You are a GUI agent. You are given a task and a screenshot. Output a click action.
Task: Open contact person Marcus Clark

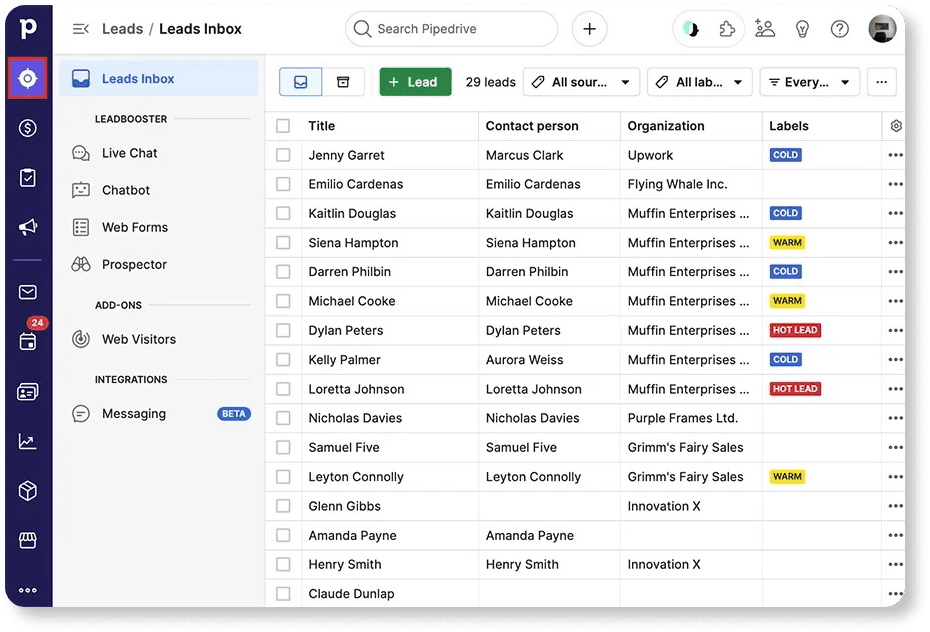524,155
